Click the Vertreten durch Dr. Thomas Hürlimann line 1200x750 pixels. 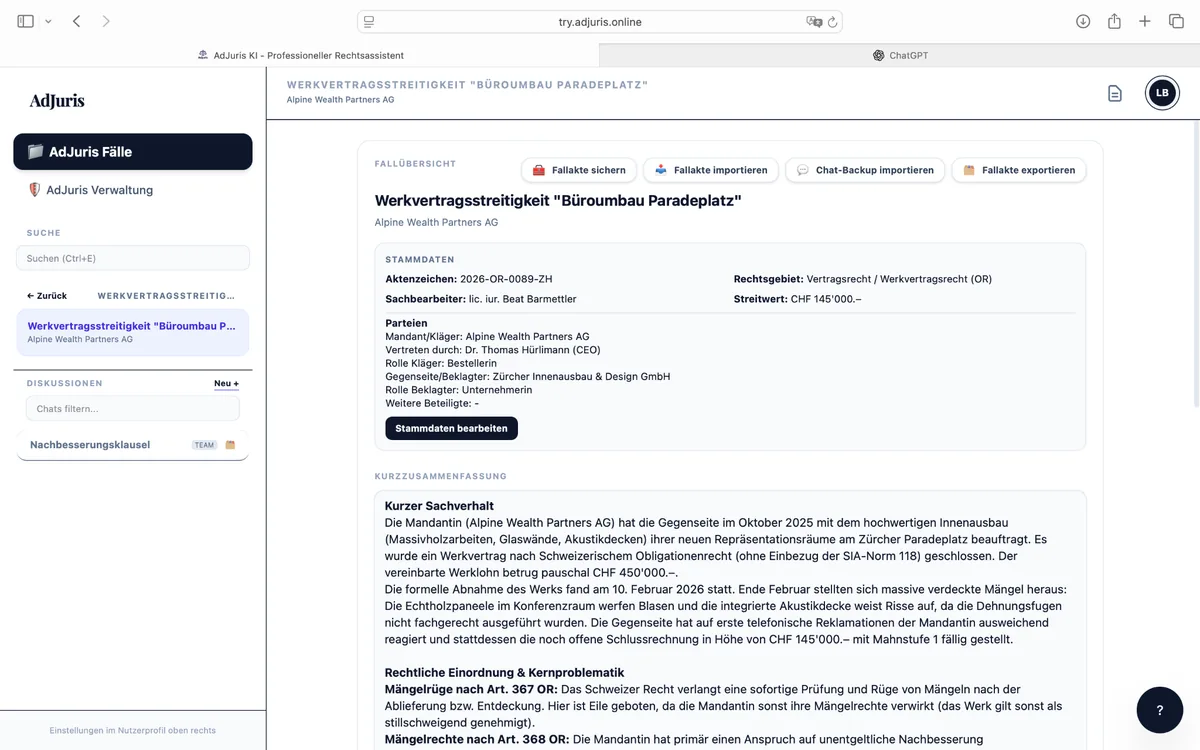click(492, 350)
